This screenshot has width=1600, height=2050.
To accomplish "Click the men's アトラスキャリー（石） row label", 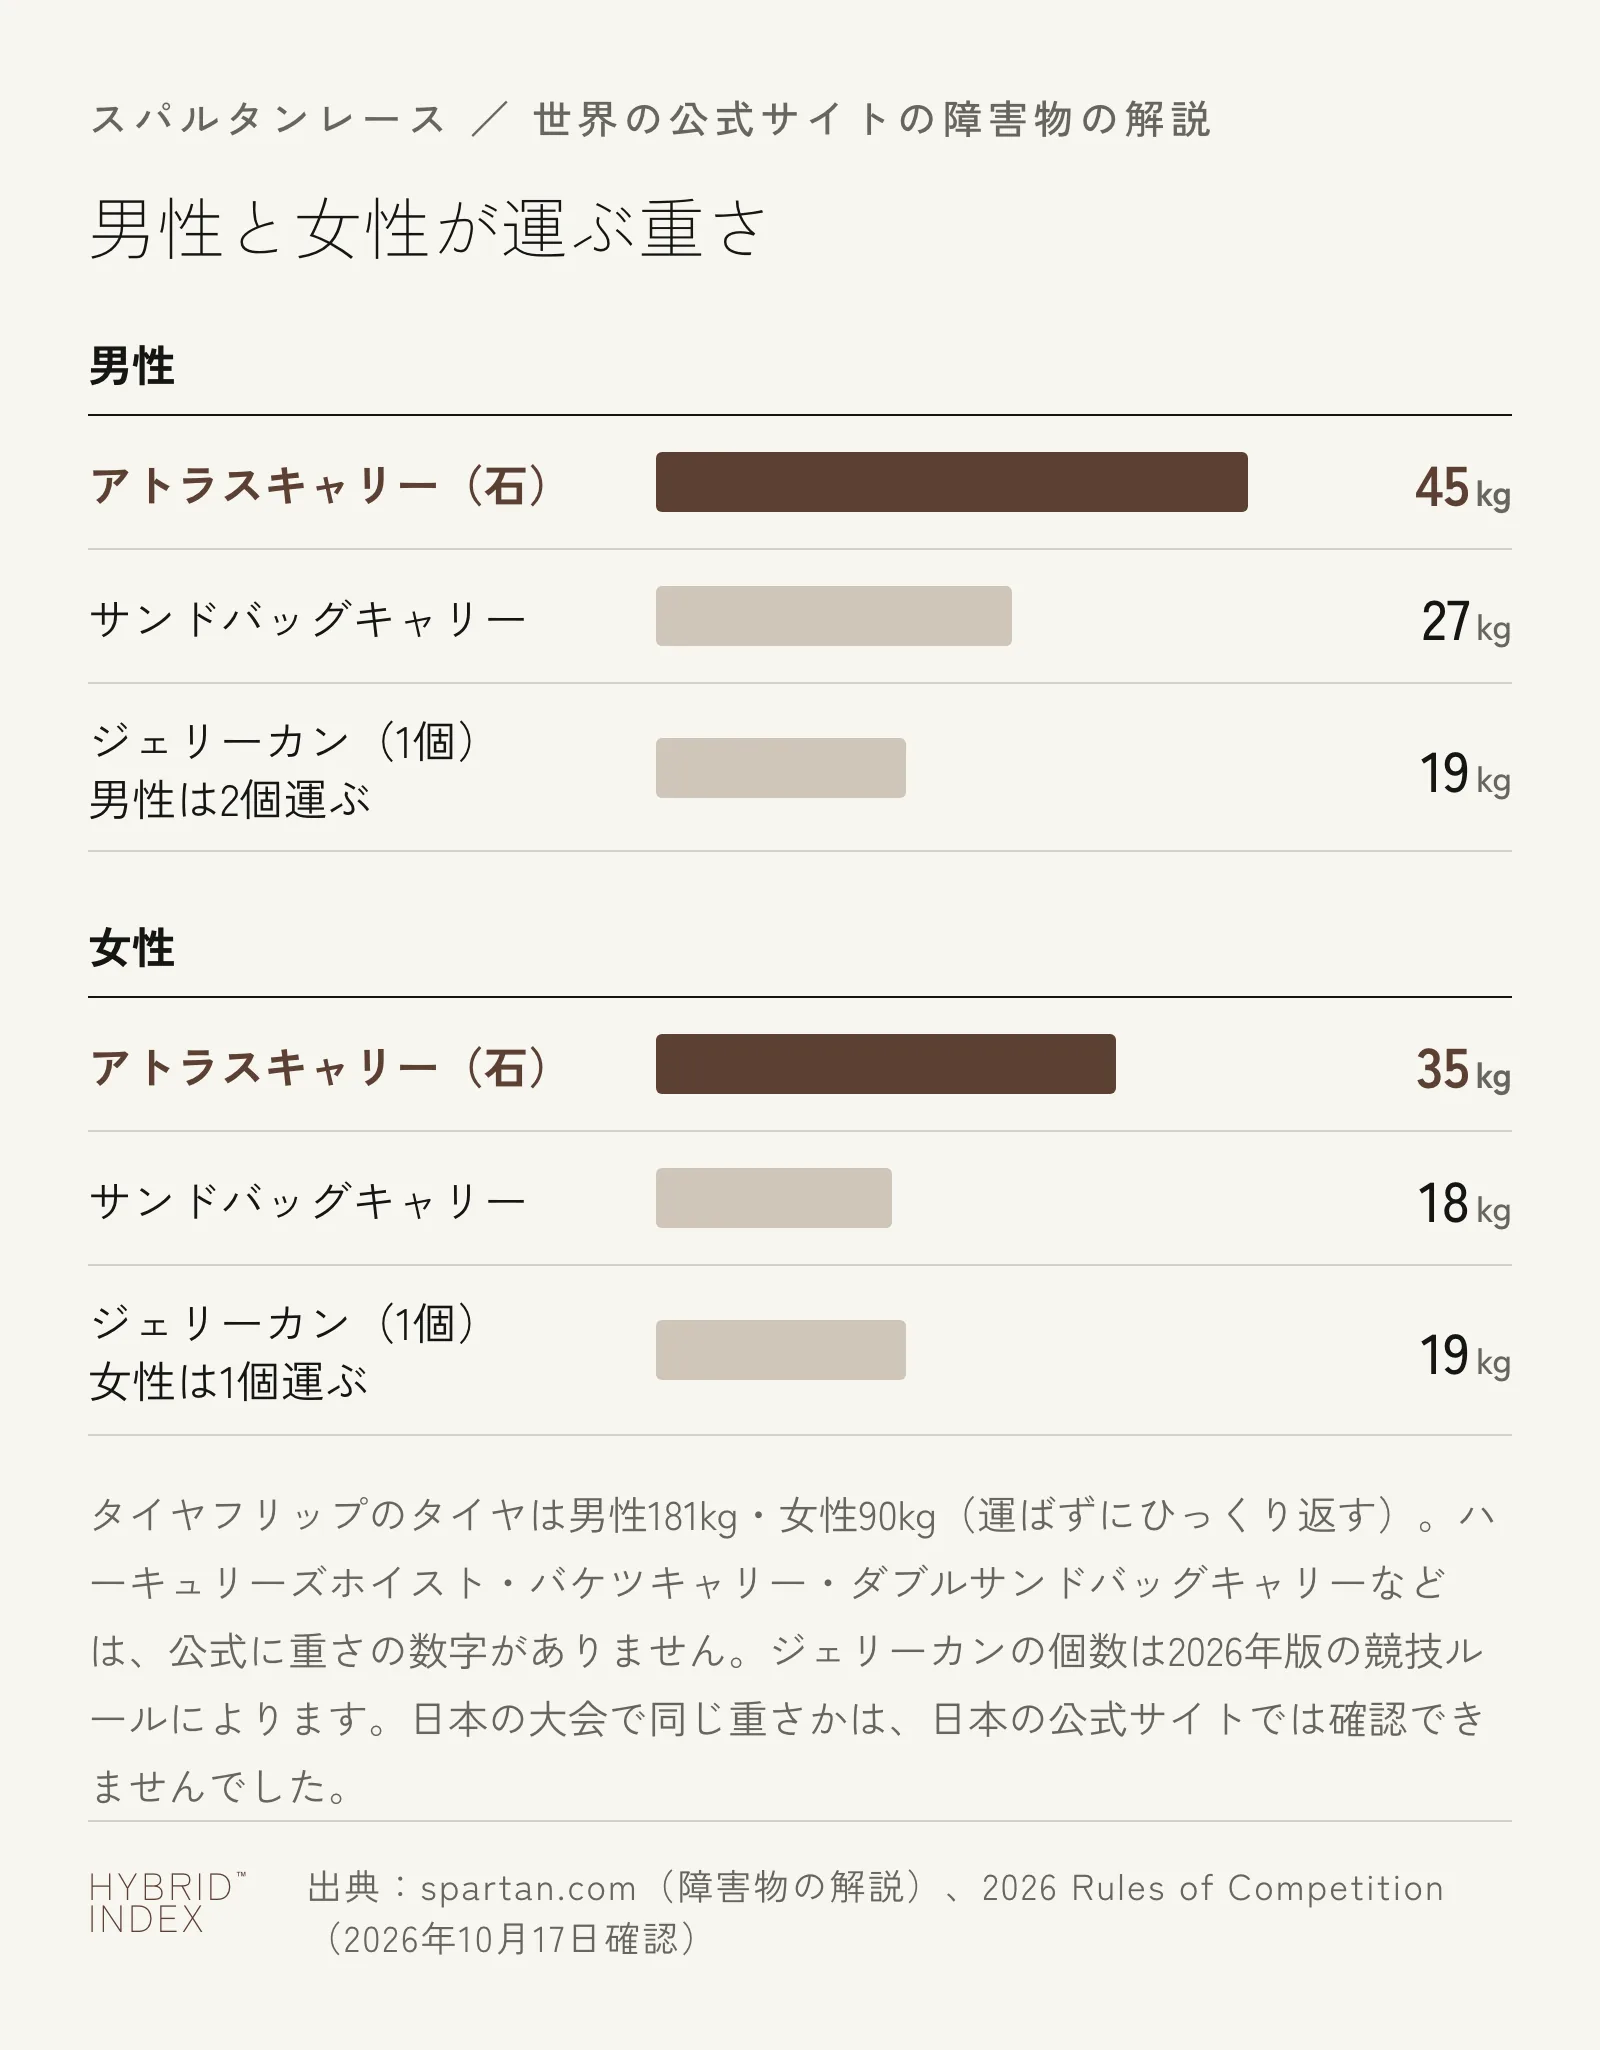I will click(x=318, y=486).
